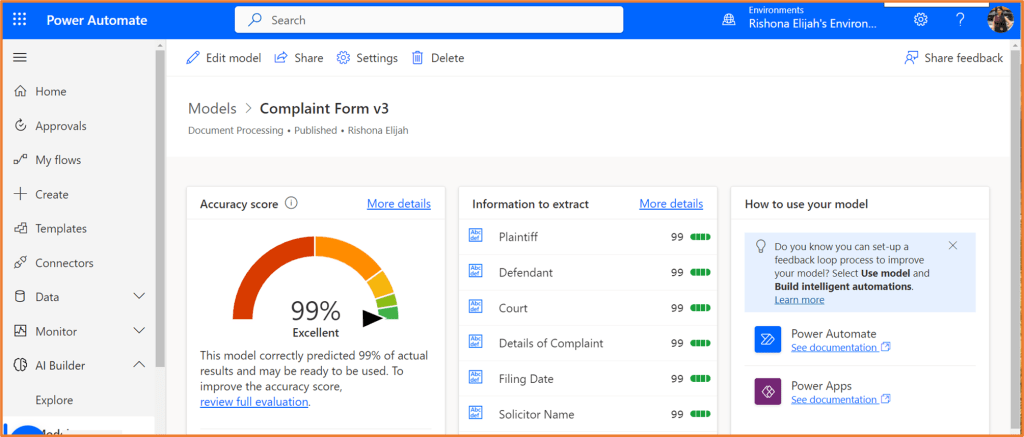Image resolution: width=1024 pixels, height=437 pixels.
Task: Click the accuracy score info icon
Action: click(292, 203)
